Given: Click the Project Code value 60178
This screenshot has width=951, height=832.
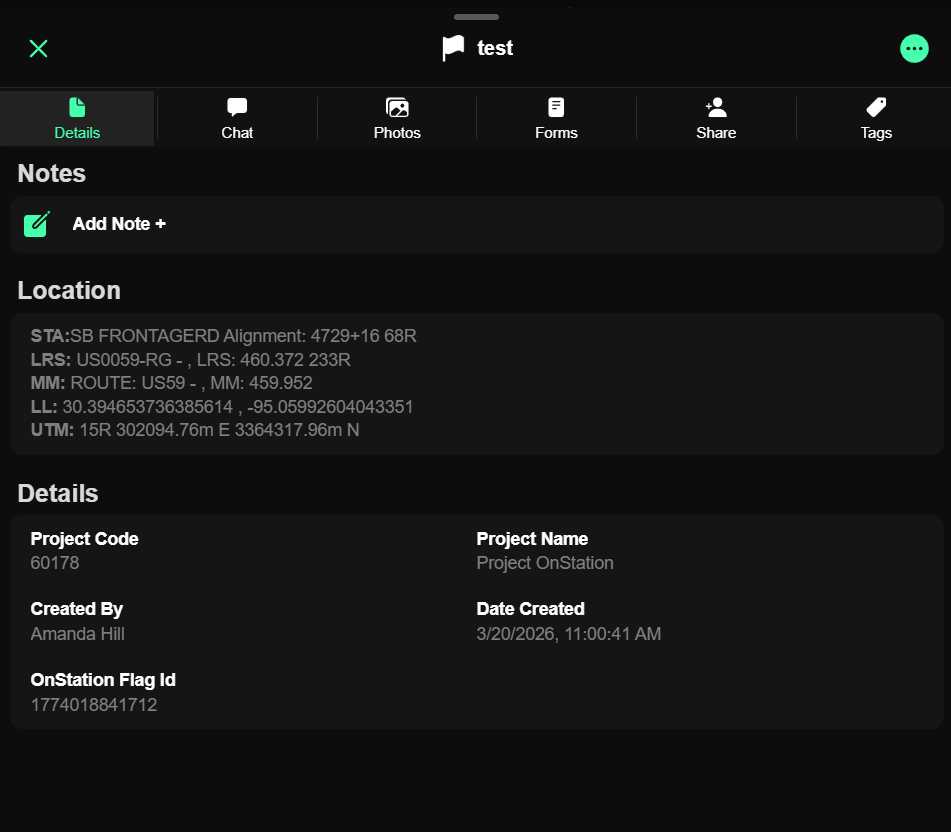Looking at the screenshot, I should (55, 563).
